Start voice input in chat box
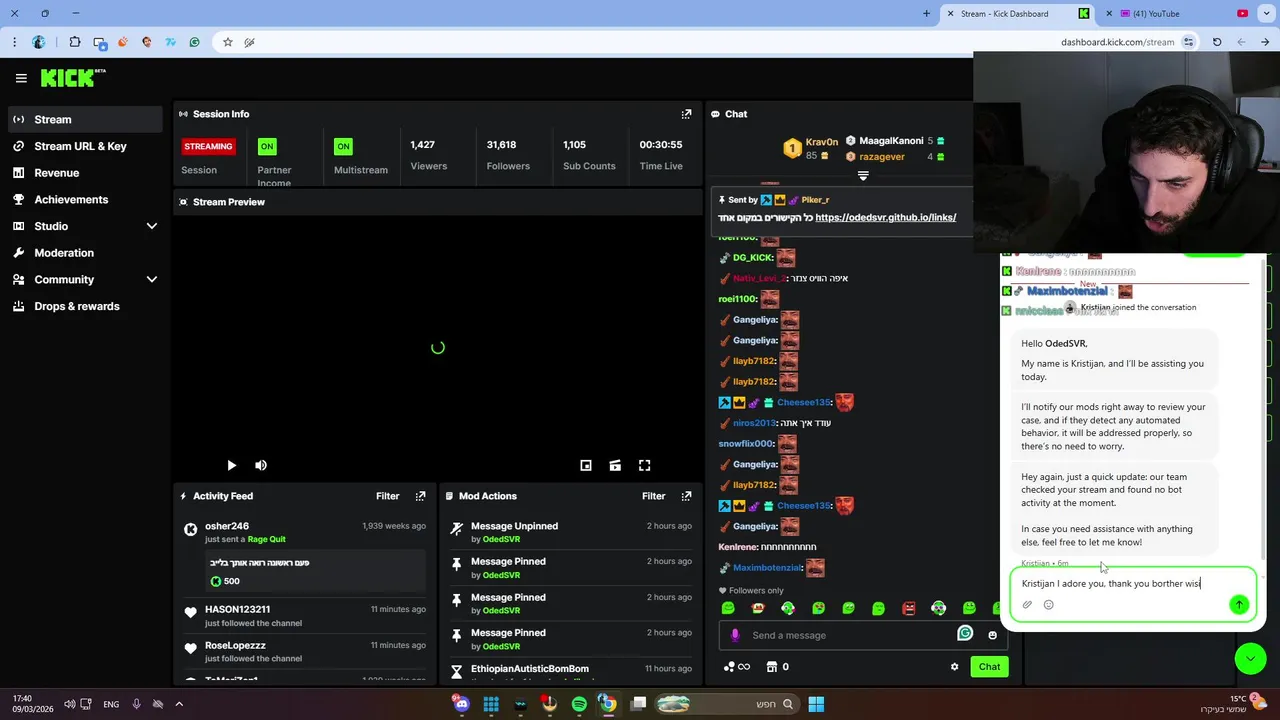The height and width of the screenshot is (720, 1280). click(735, 635)
